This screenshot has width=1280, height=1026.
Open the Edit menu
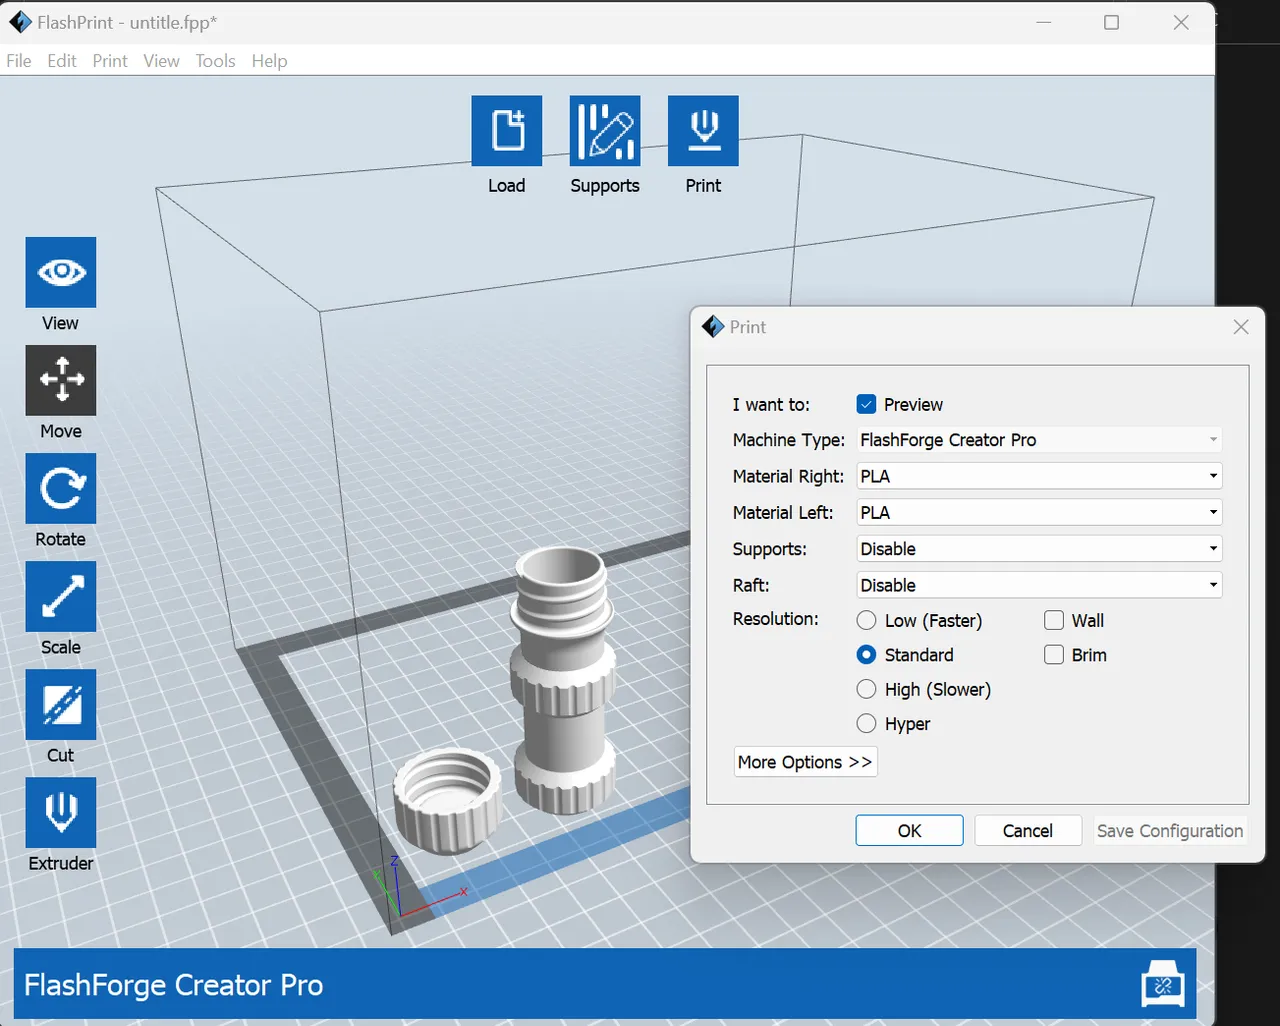pyautogui.click(x=62, y=61)
